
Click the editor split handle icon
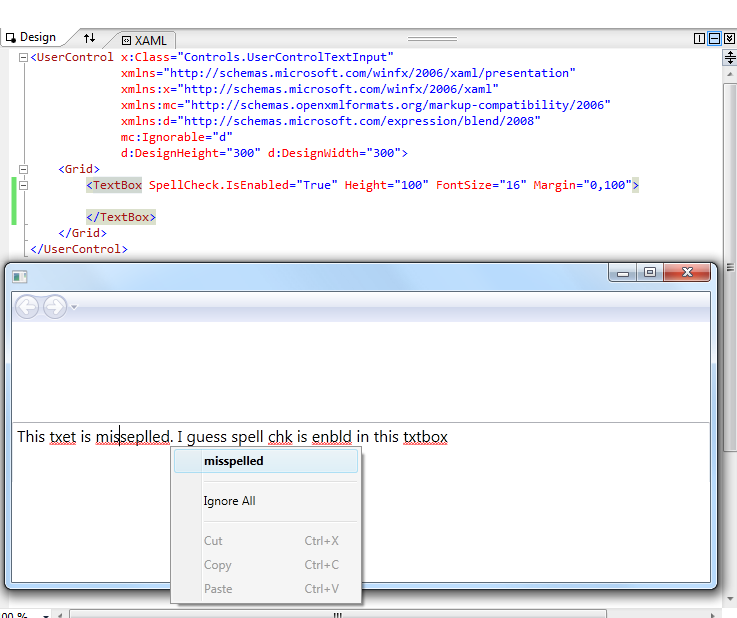[729, 59]
